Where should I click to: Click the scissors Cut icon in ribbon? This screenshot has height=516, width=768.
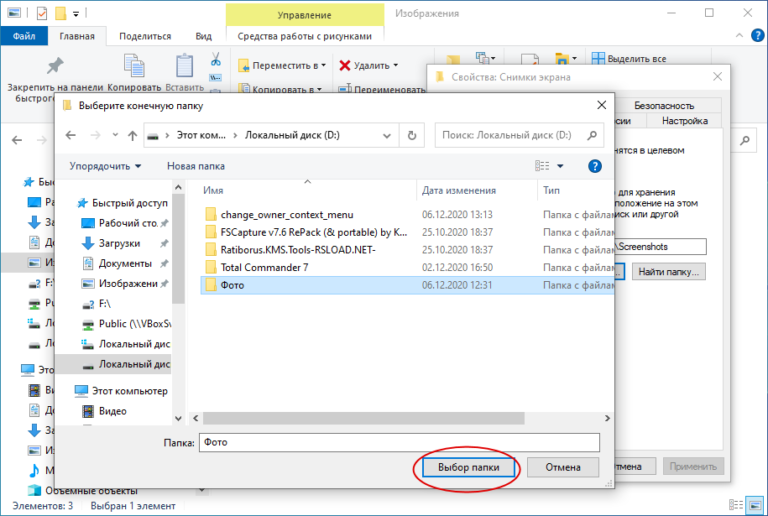214,59
